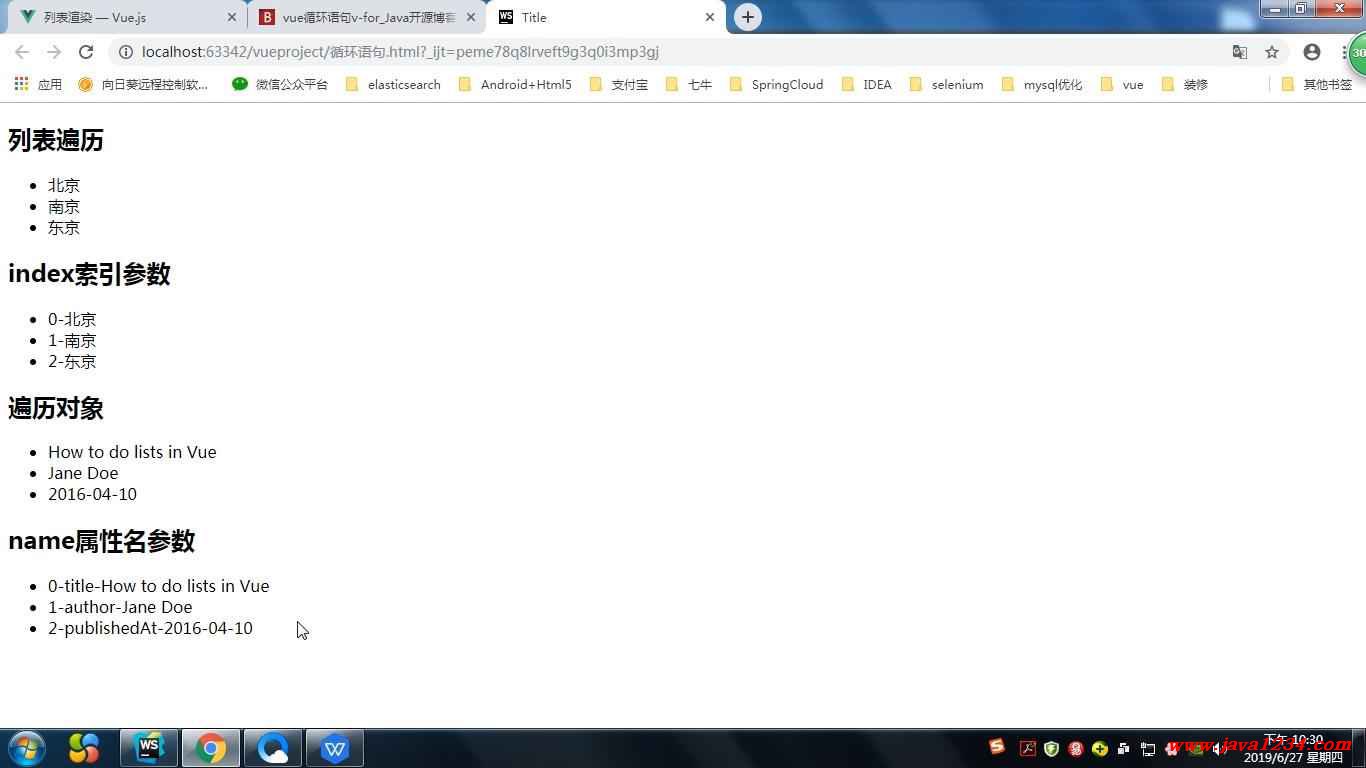This screenshot has height=768, width=1366.
Task: Click the index索引参数 heading
Action: [89, 274]
